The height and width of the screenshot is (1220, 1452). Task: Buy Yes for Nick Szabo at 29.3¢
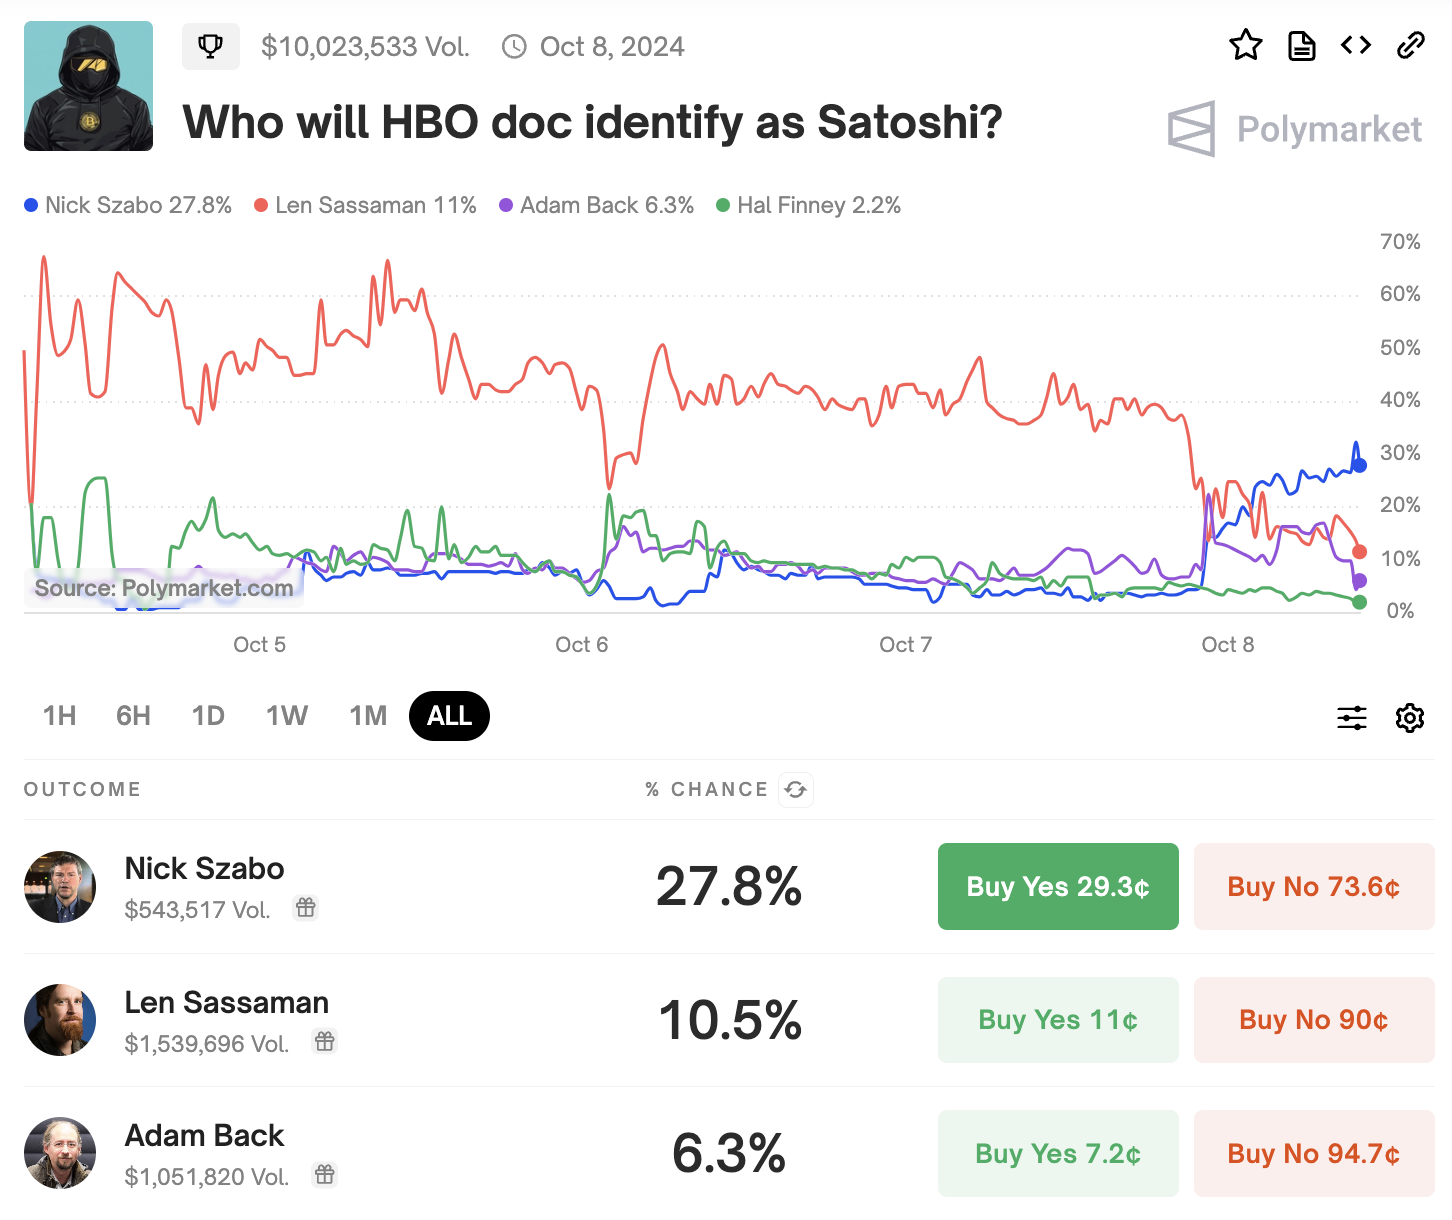(1058, 887)
